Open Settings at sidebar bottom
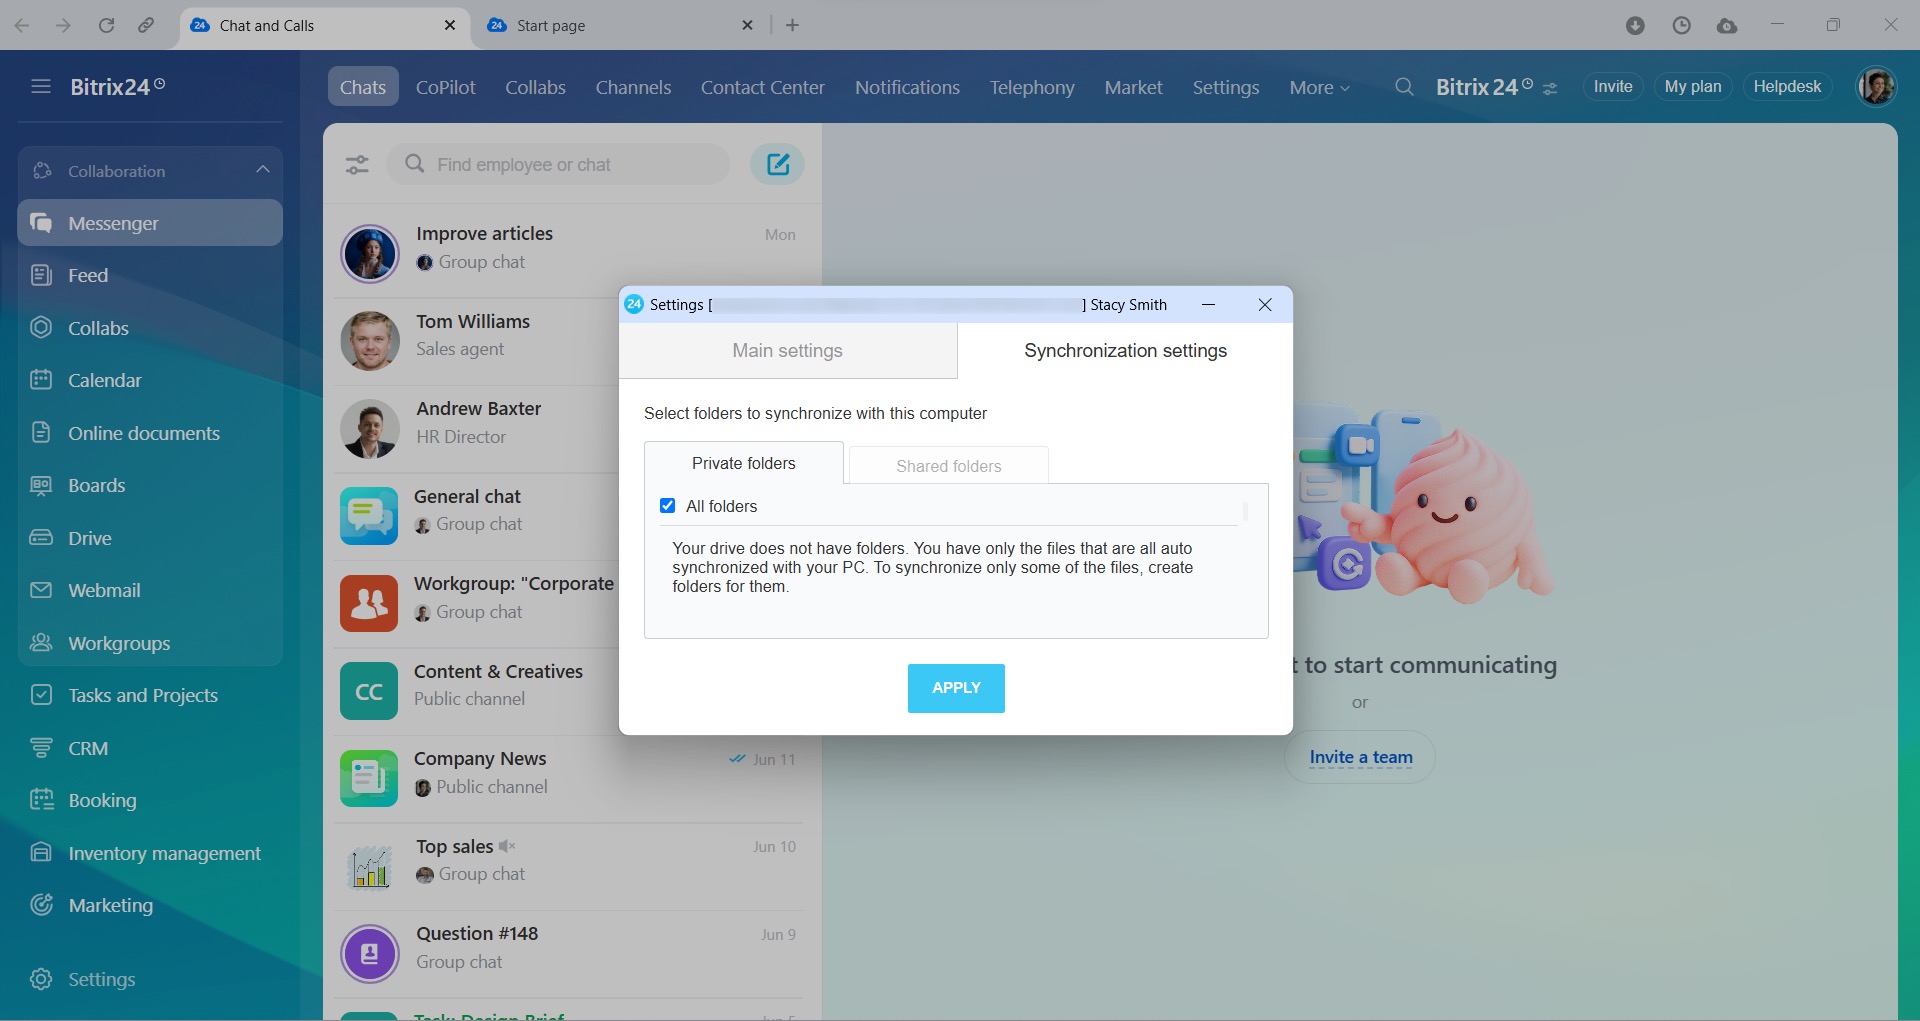The height and width of the screenshot is (1021, 1920). (x=150, y=979)
